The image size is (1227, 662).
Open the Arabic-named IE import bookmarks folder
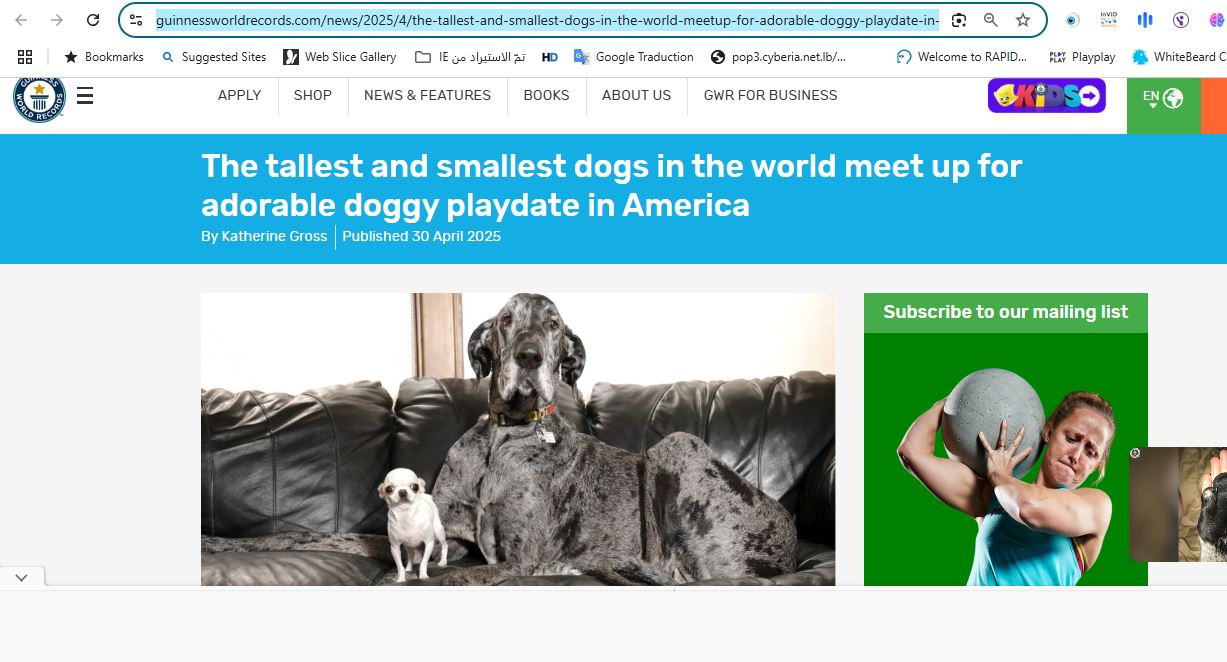click(x=470, y=57)
